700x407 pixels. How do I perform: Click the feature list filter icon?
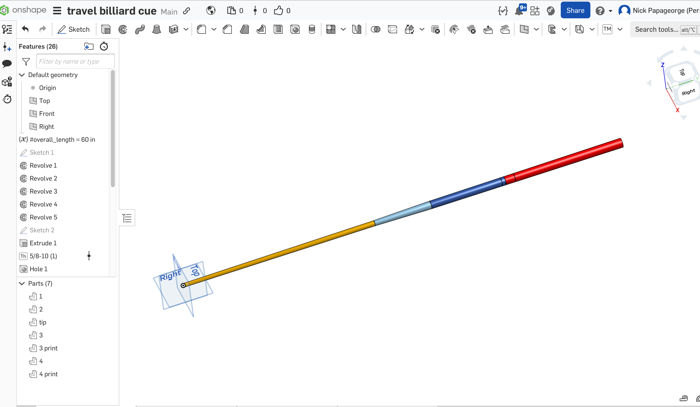tap(26, 62)
